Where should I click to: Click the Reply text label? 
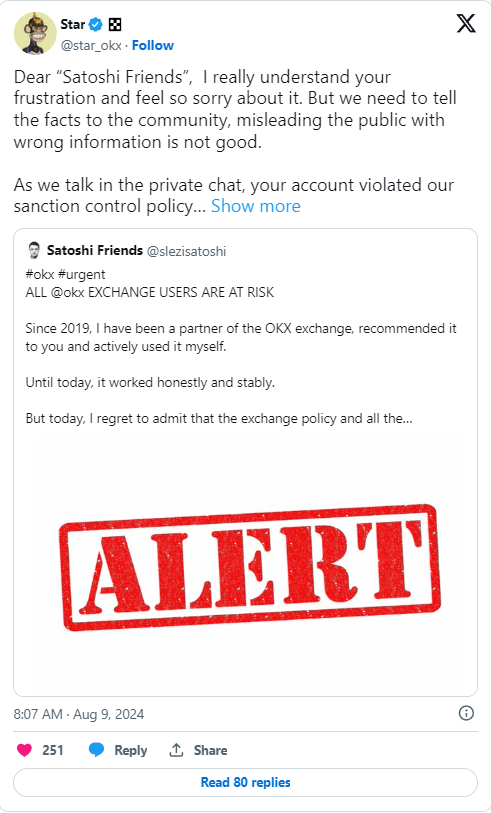[x=131, y=750]
